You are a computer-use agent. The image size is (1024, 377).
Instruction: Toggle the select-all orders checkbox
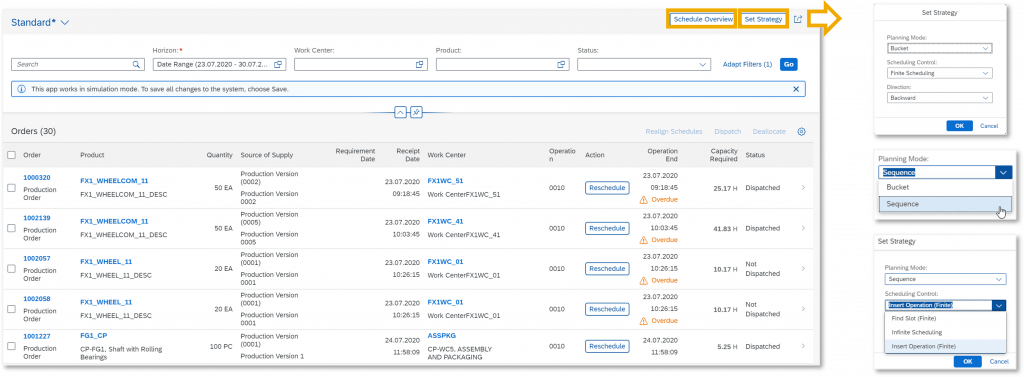(11, 155)
